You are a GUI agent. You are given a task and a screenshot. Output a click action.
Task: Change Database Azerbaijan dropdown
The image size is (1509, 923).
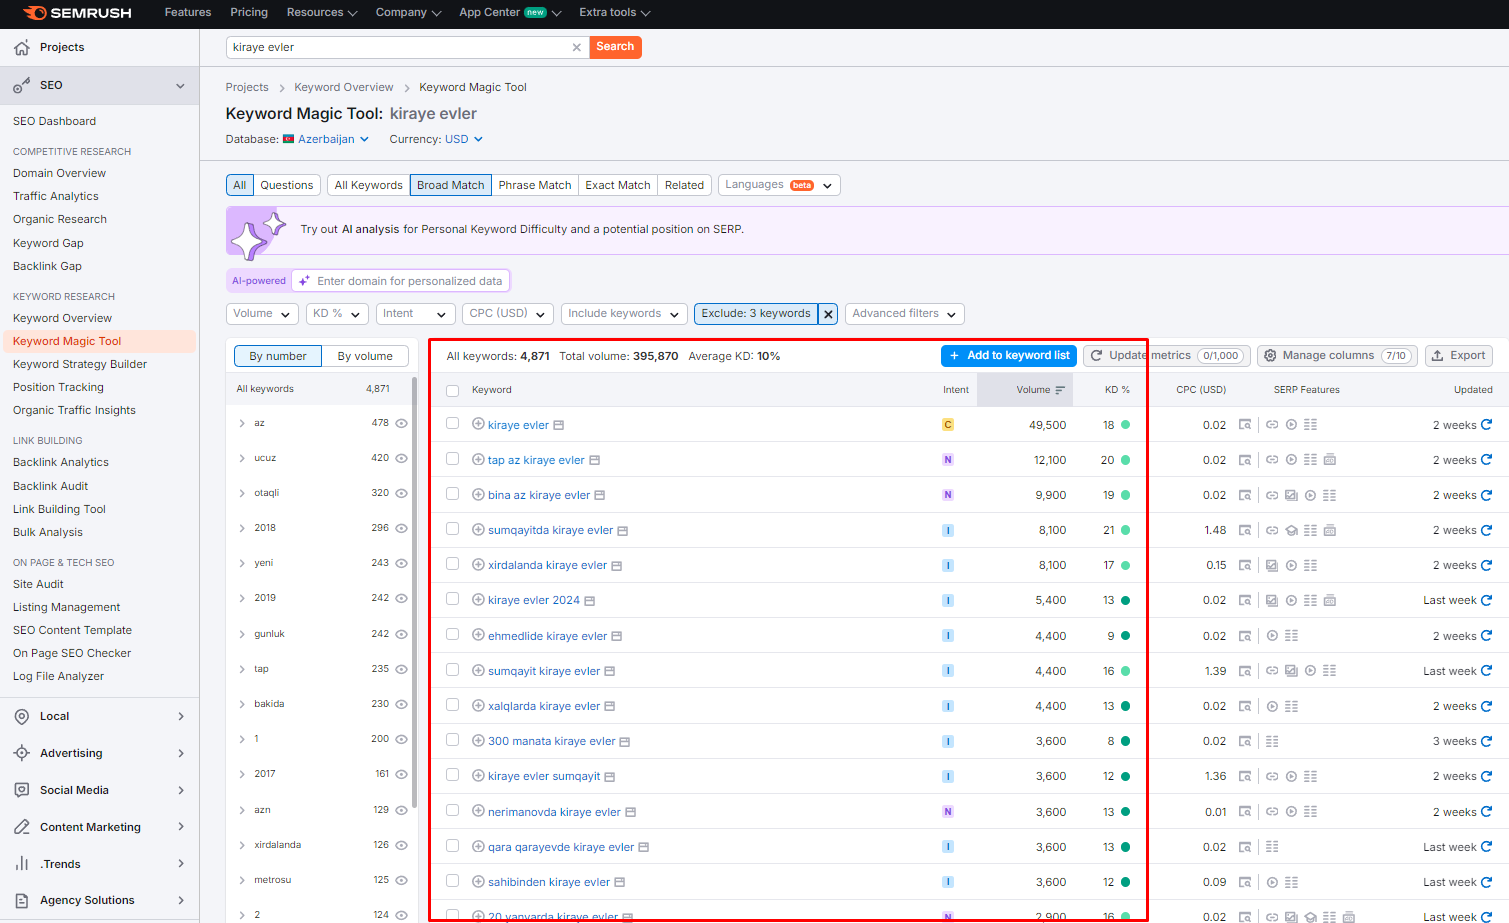pyautogui.click(x=326, y=139)
